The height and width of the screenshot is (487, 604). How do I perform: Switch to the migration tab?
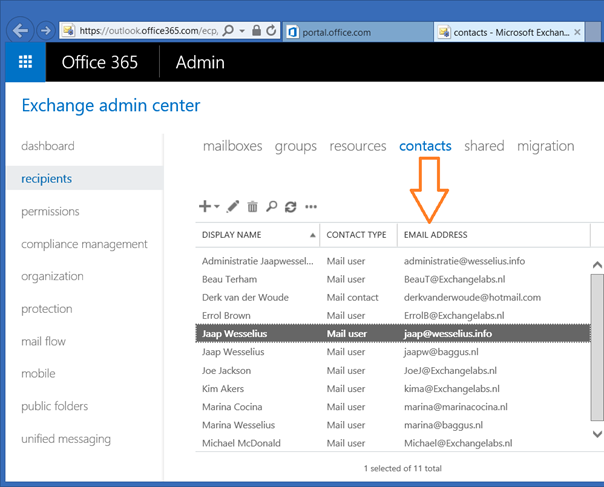(545, 146)
